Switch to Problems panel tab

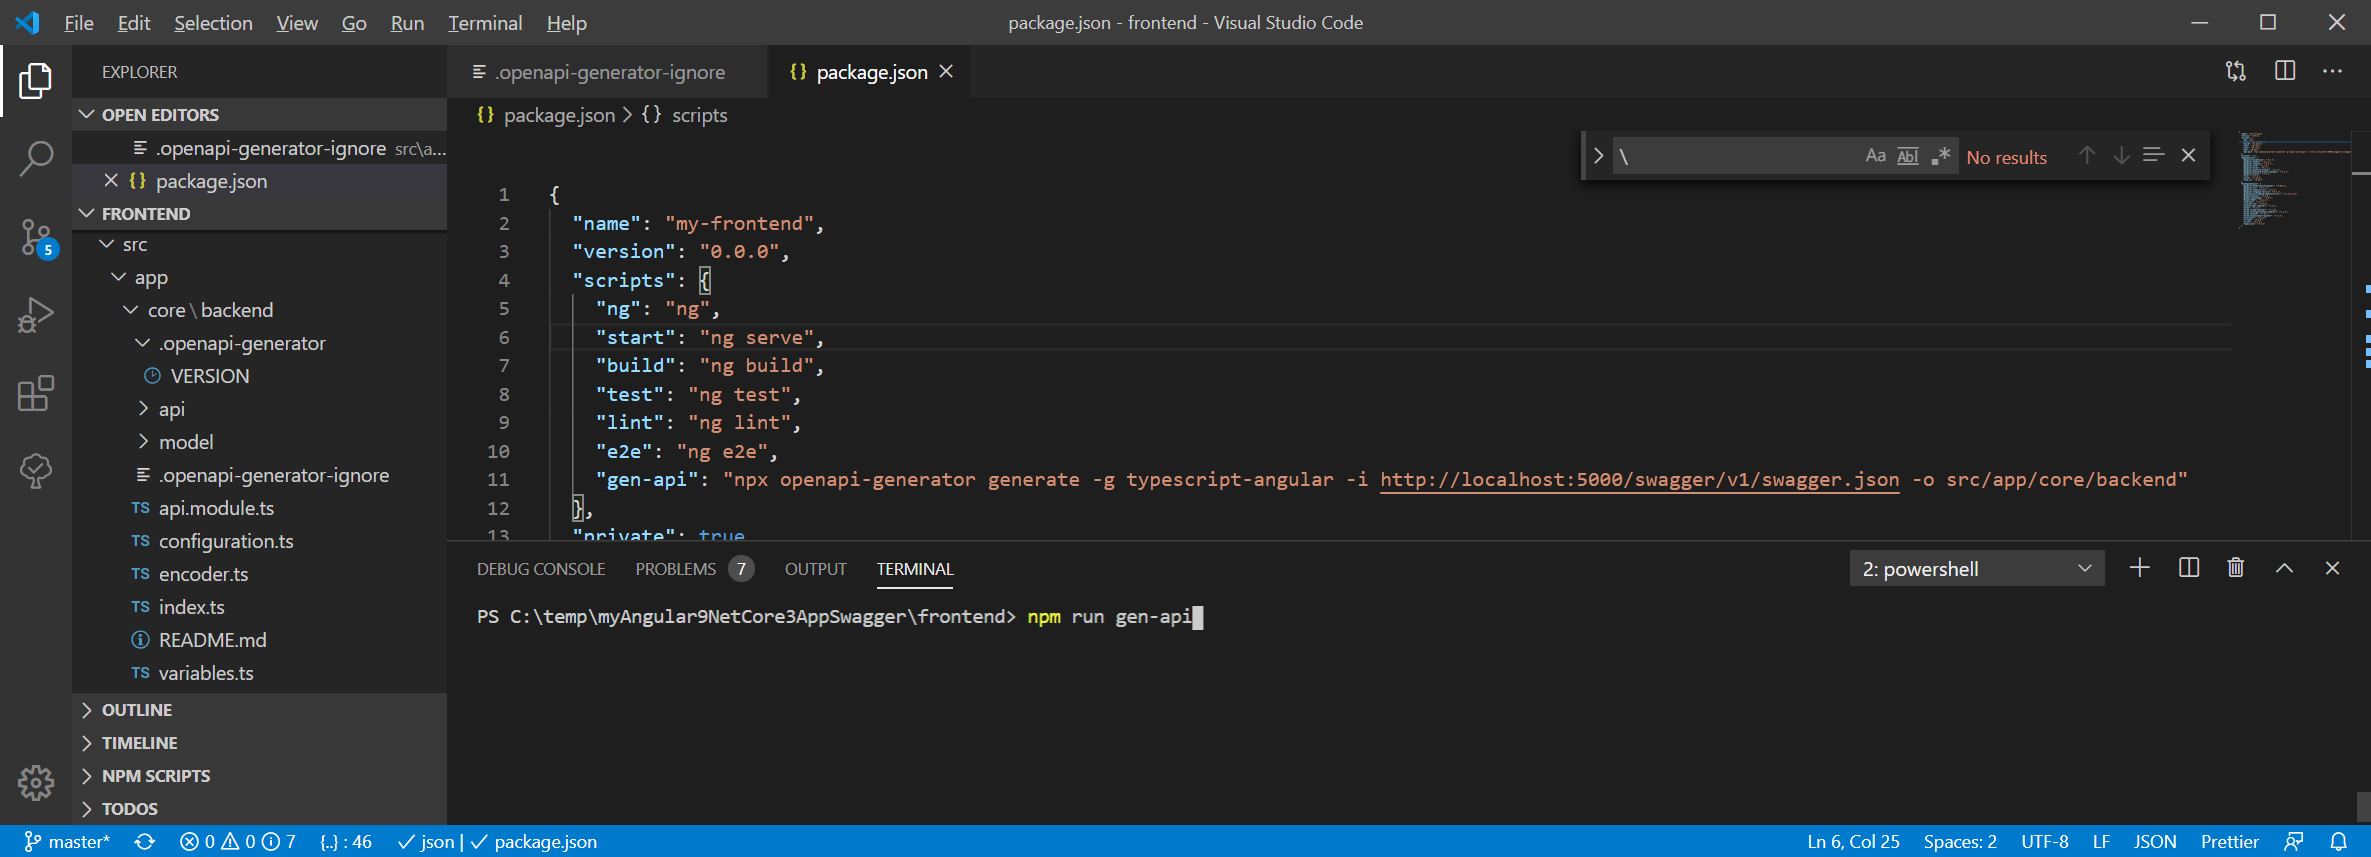click(694, 569)
